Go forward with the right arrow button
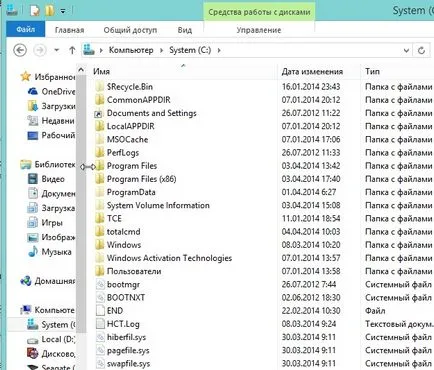The width and height of the screenshot is (434, 370). (x=40, y=50)
